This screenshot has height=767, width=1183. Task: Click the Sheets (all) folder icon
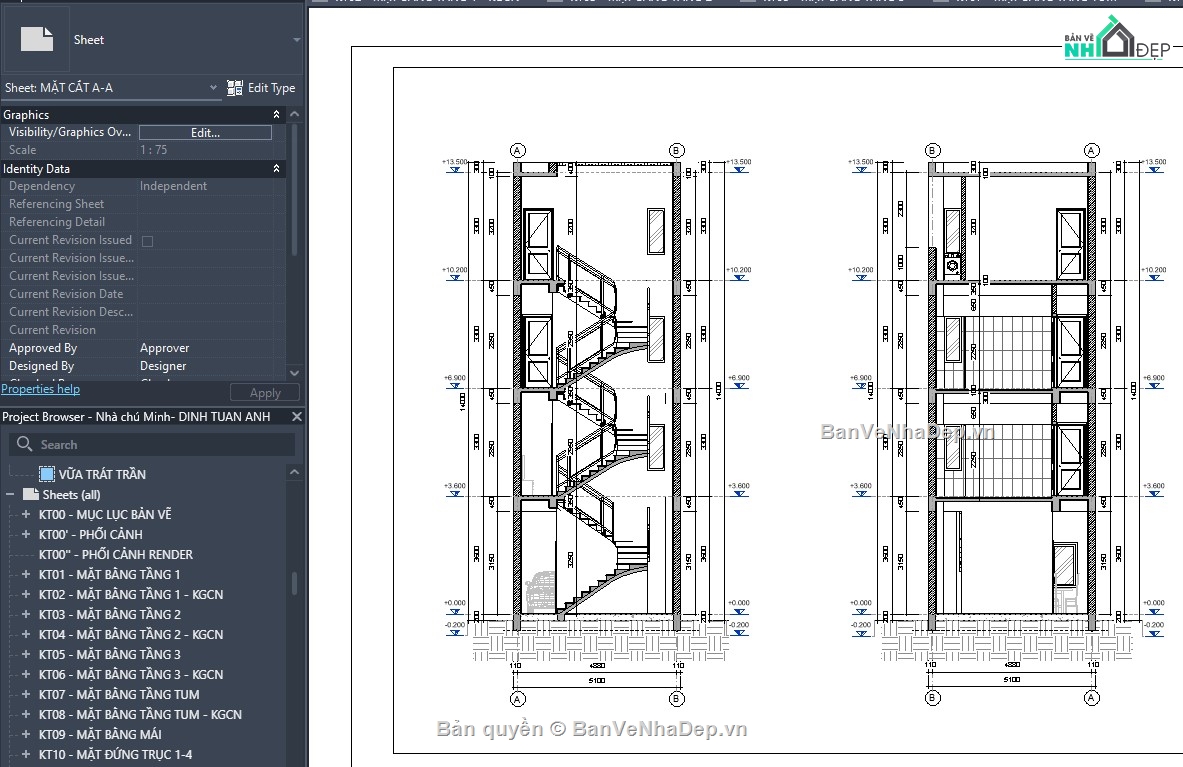pyautogui.click(x=31, y=495)
